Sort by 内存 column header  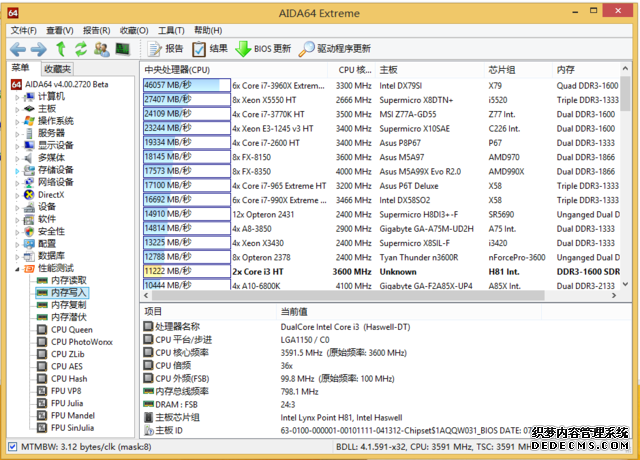click(x=587, y=70)
